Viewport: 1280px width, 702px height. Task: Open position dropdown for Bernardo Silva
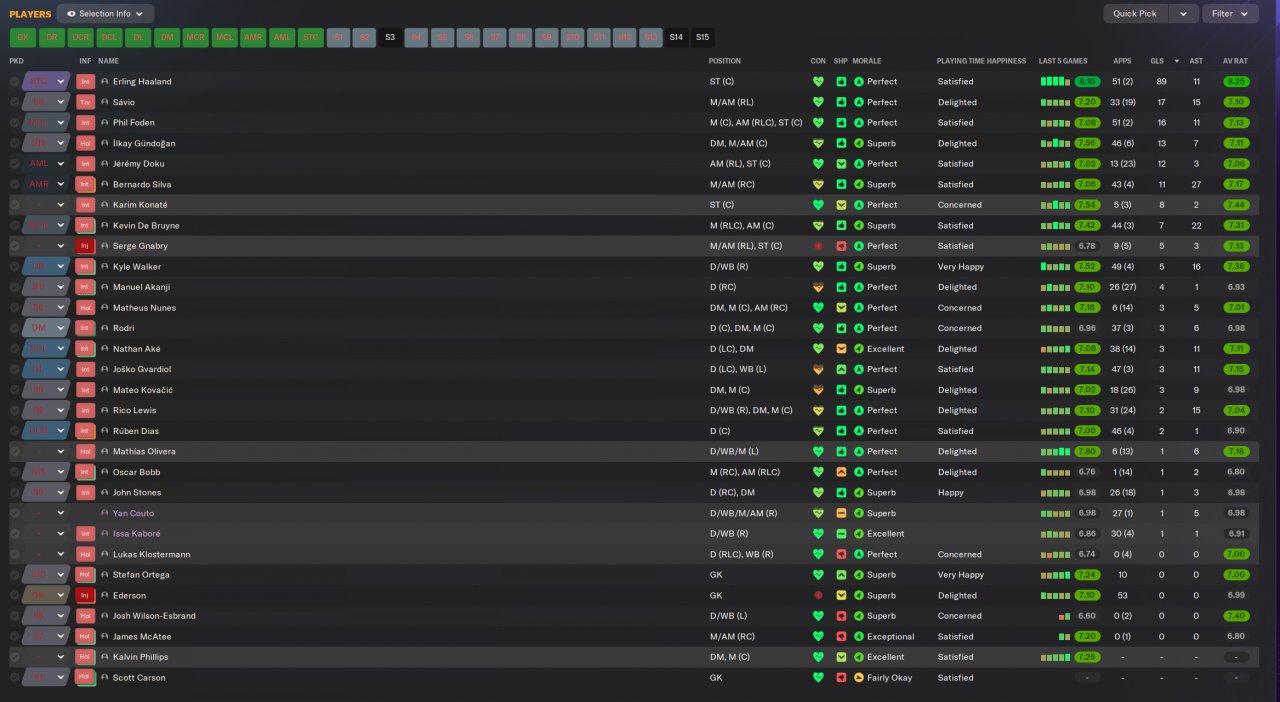[60, 184]
